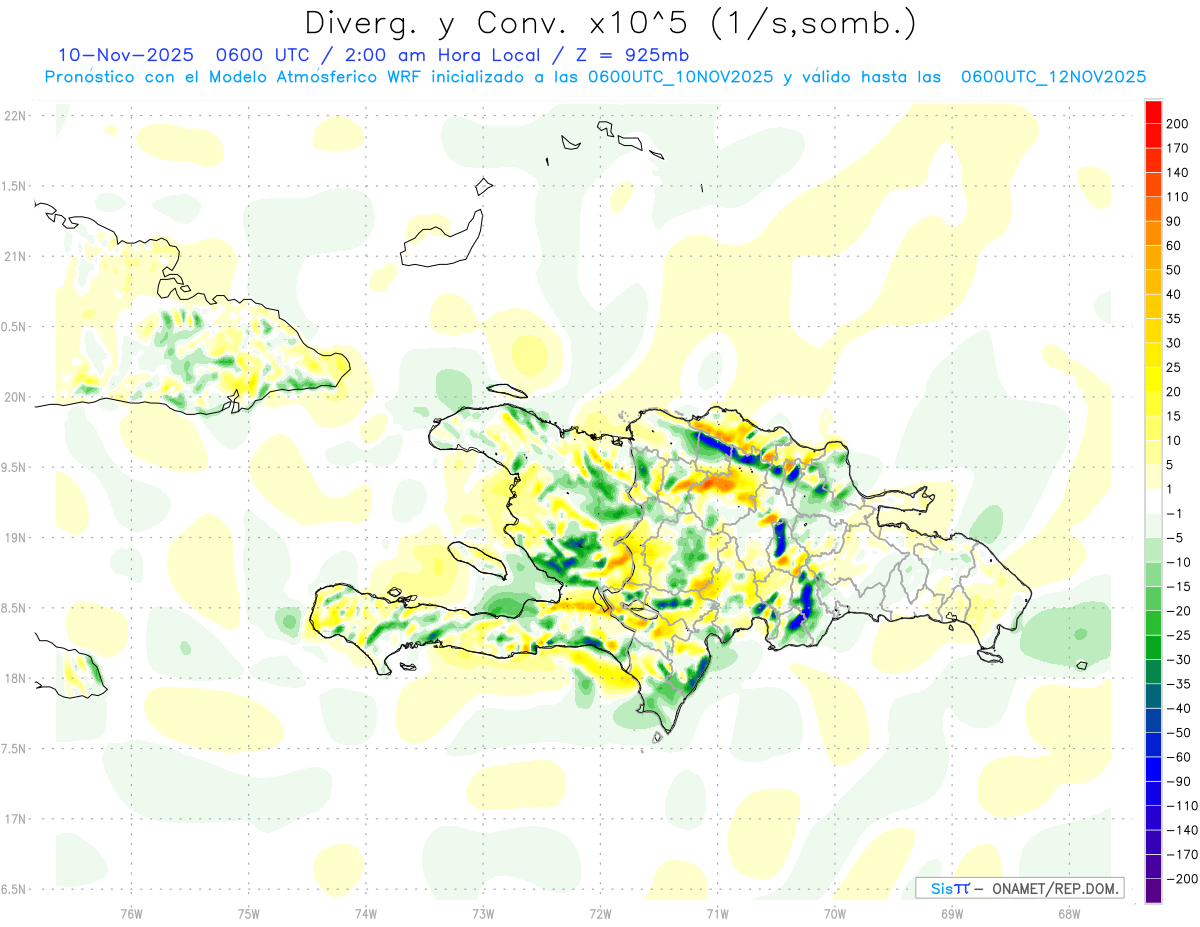
Task: Click the colorbar label '-200'
Action: point(1182,879)
